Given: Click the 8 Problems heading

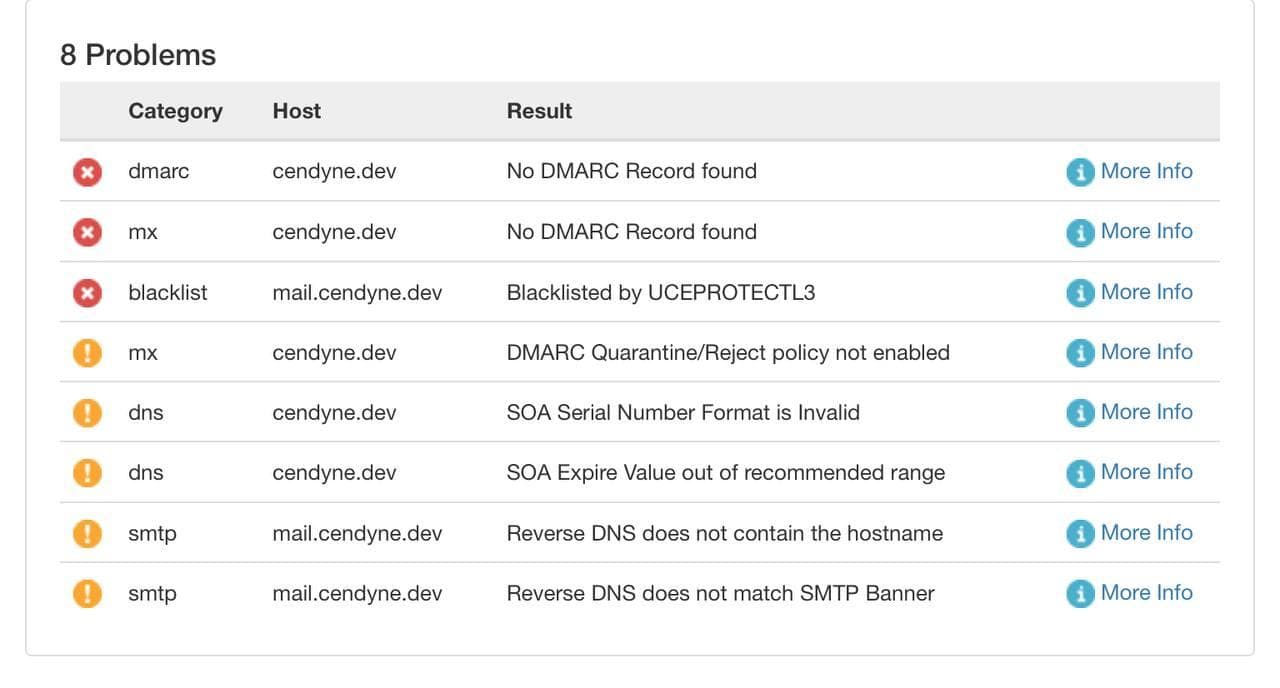Looking at the screenshot, I should pos(138,55).
